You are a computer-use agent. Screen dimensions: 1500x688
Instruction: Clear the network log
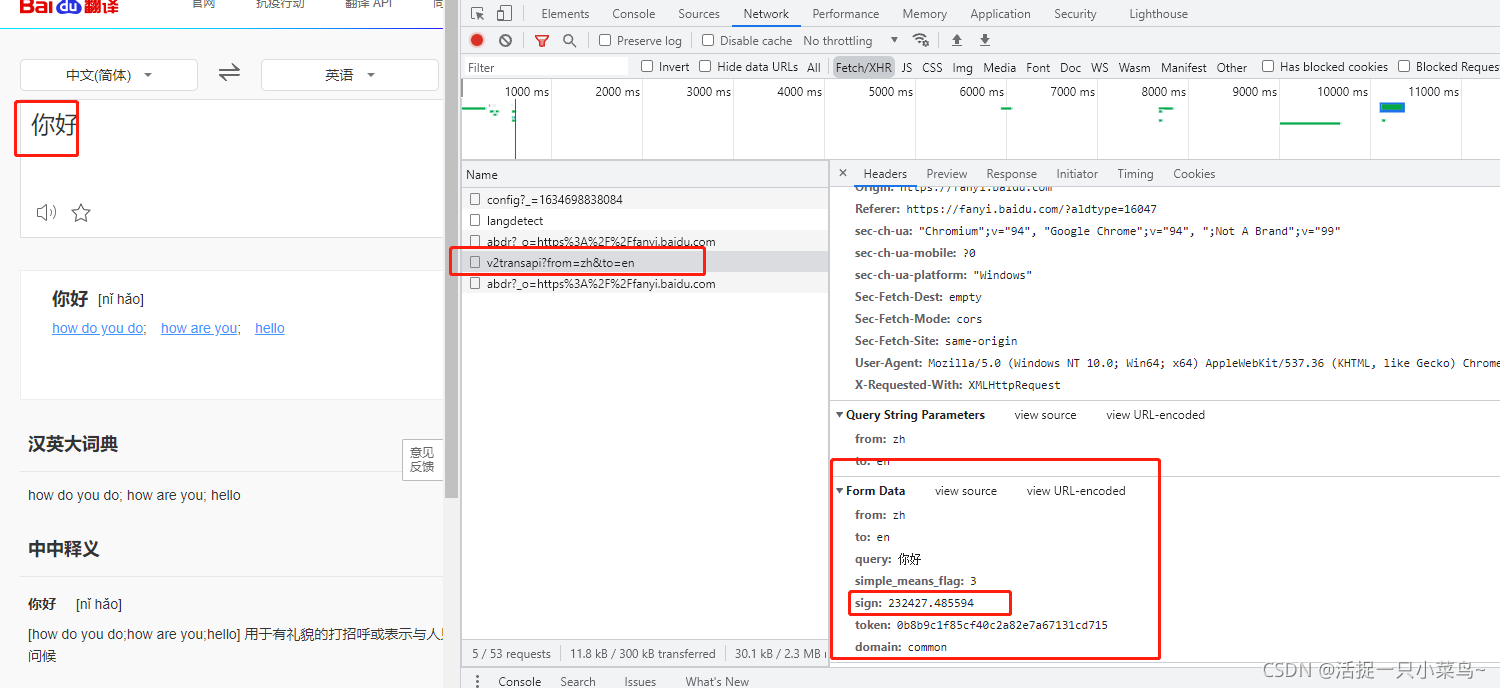pyautogui.click(x=505, y=40)
